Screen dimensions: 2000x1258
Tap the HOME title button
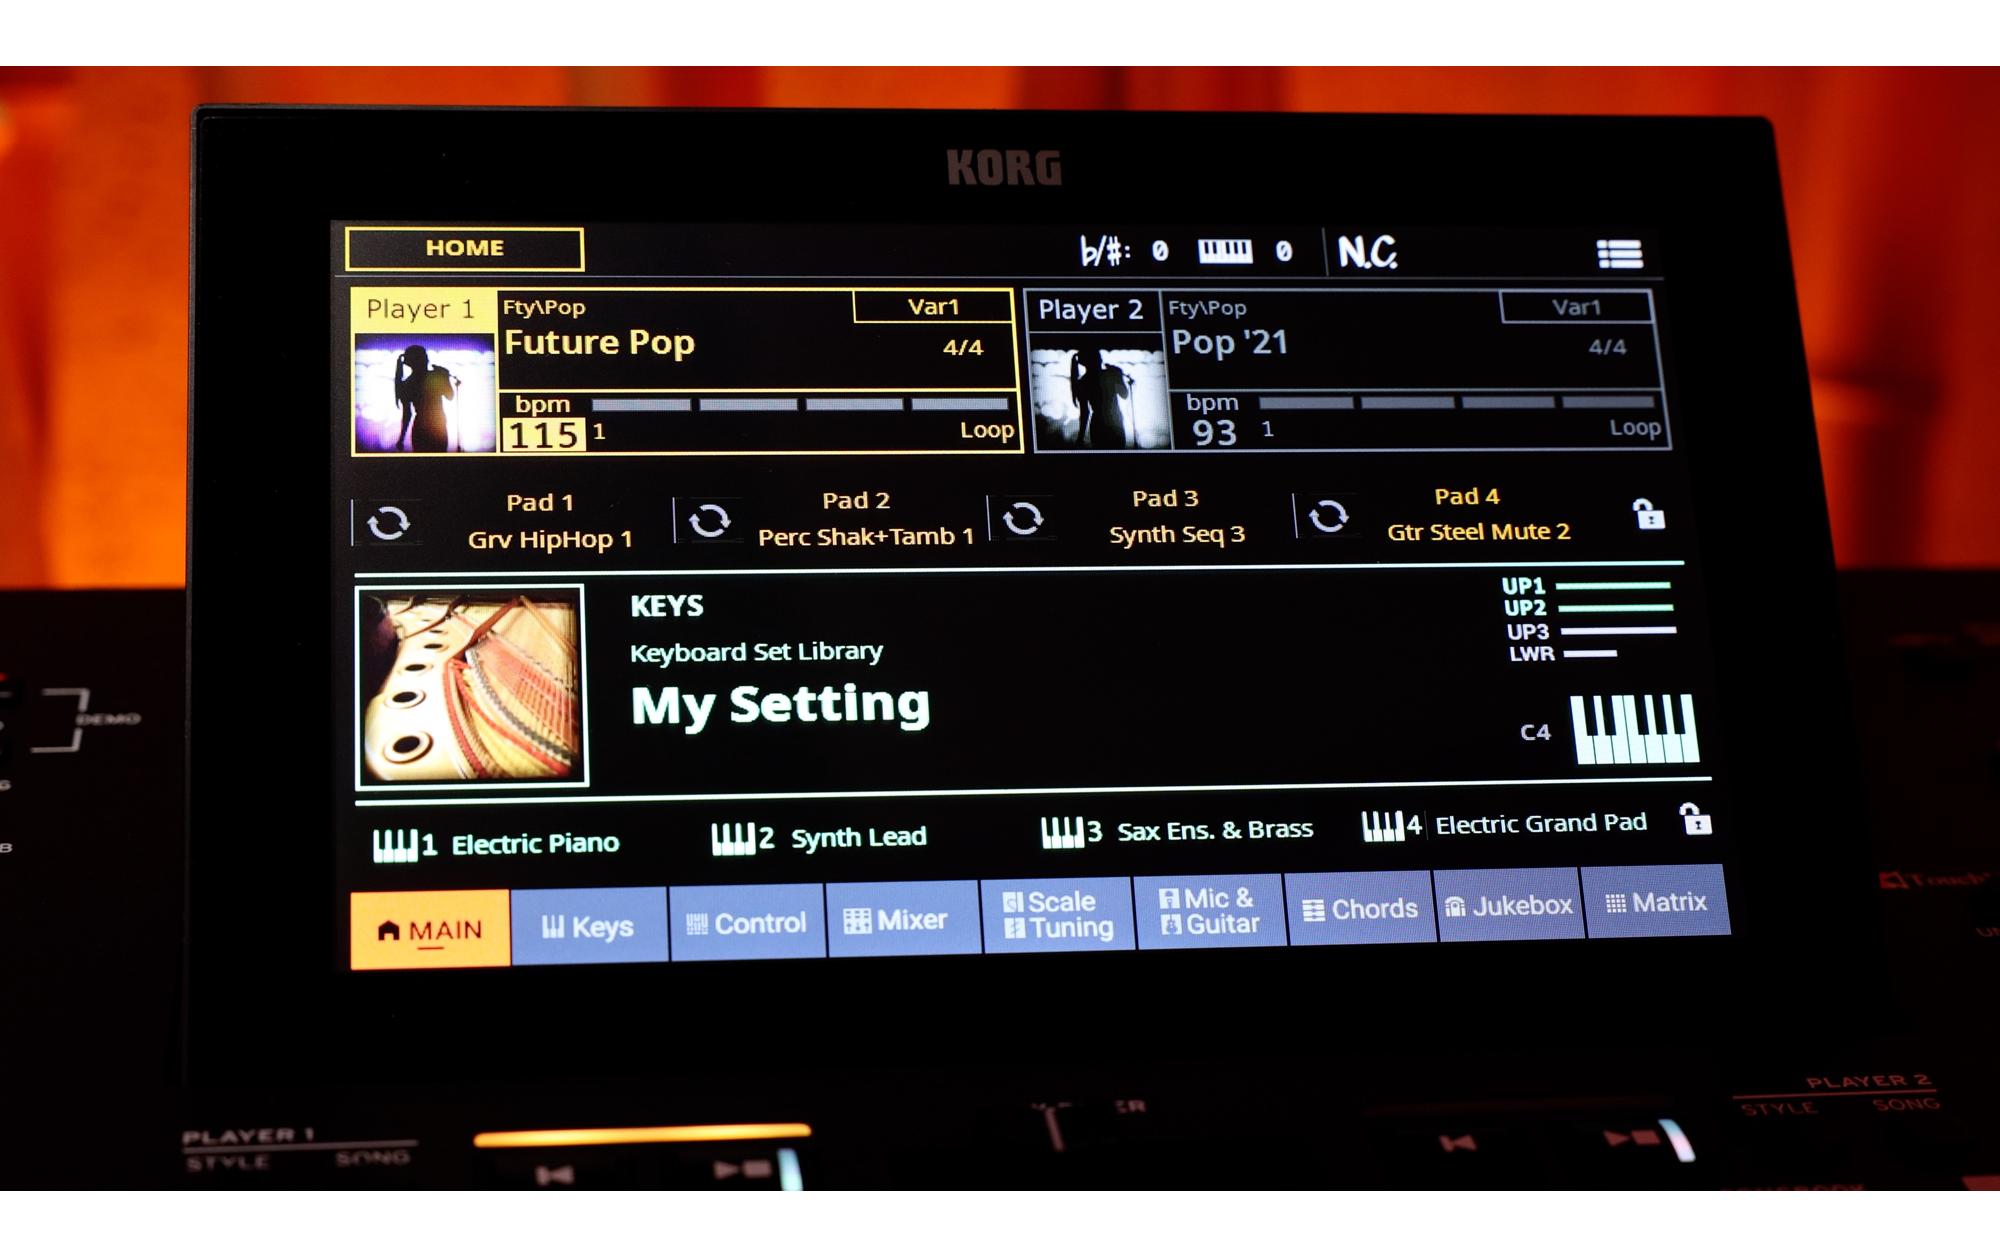464,248
